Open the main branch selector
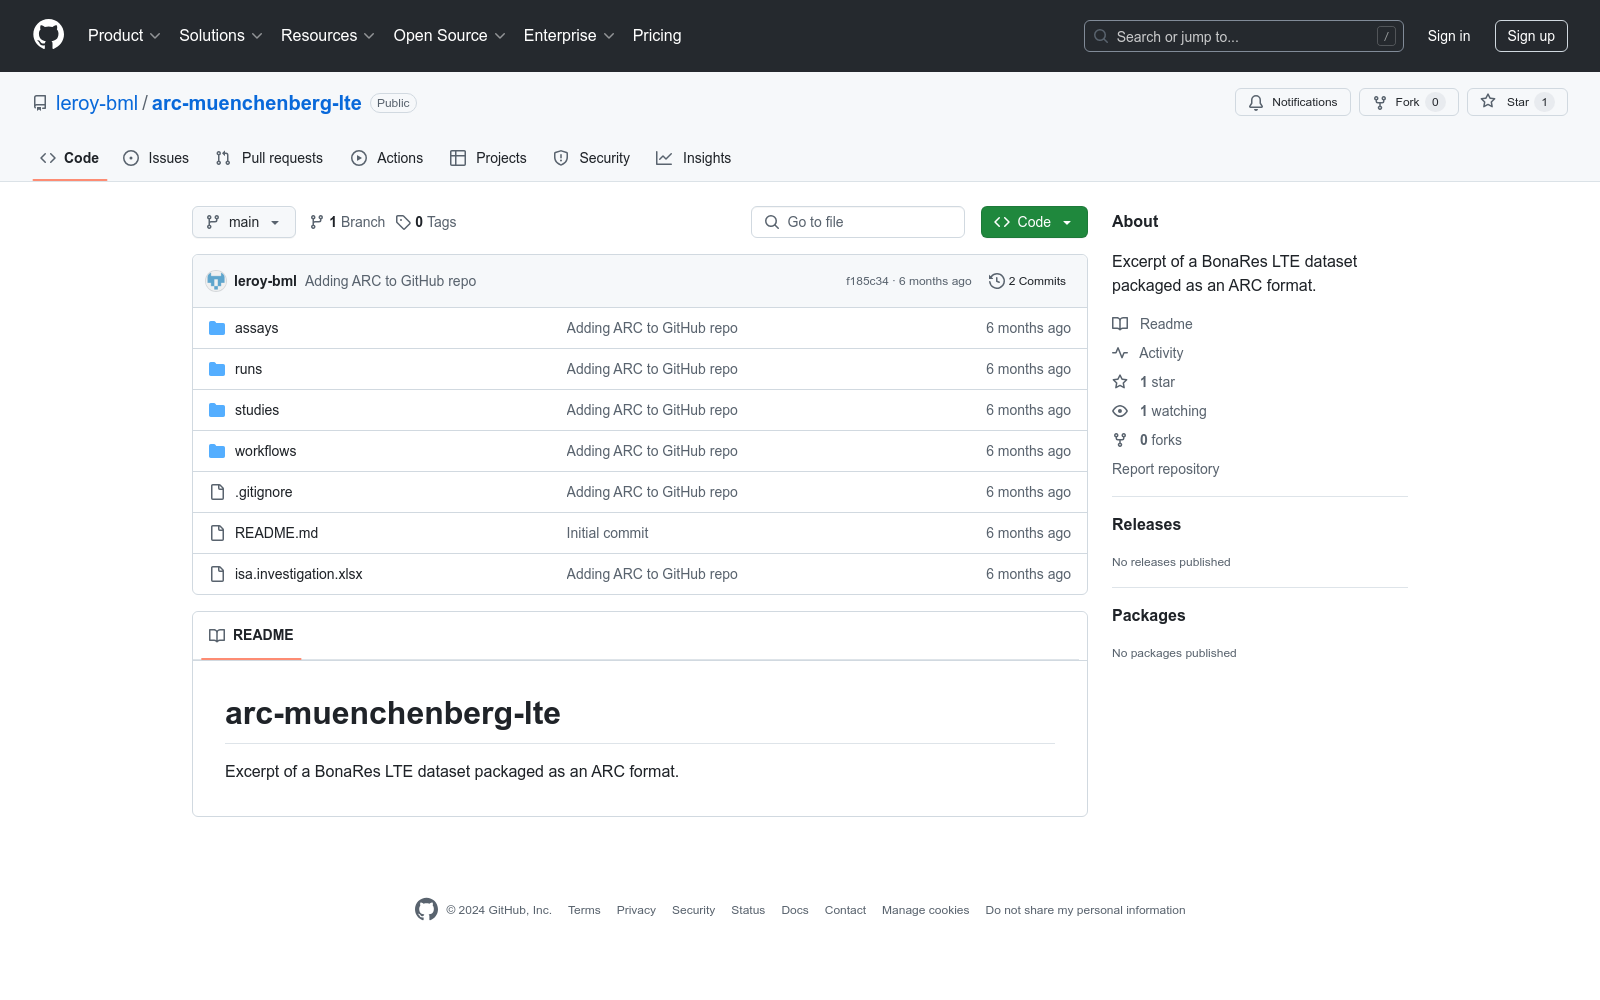 [x=244, y=222]
